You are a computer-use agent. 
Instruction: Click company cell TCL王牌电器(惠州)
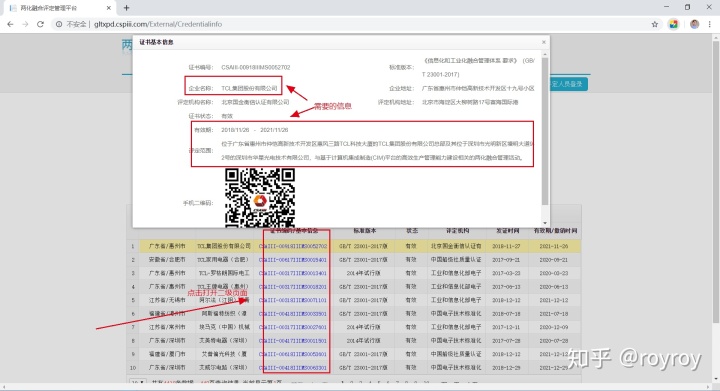pos(224,287)
